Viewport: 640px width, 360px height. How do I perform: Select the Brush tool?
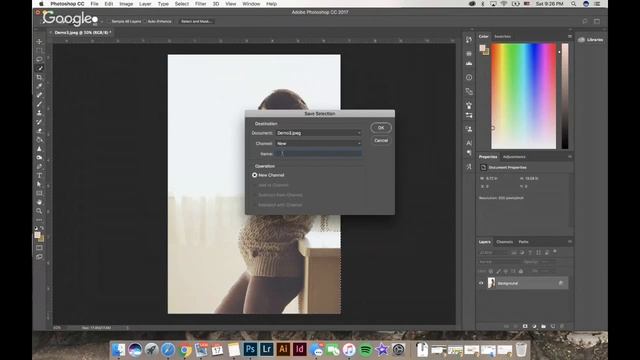39,104
